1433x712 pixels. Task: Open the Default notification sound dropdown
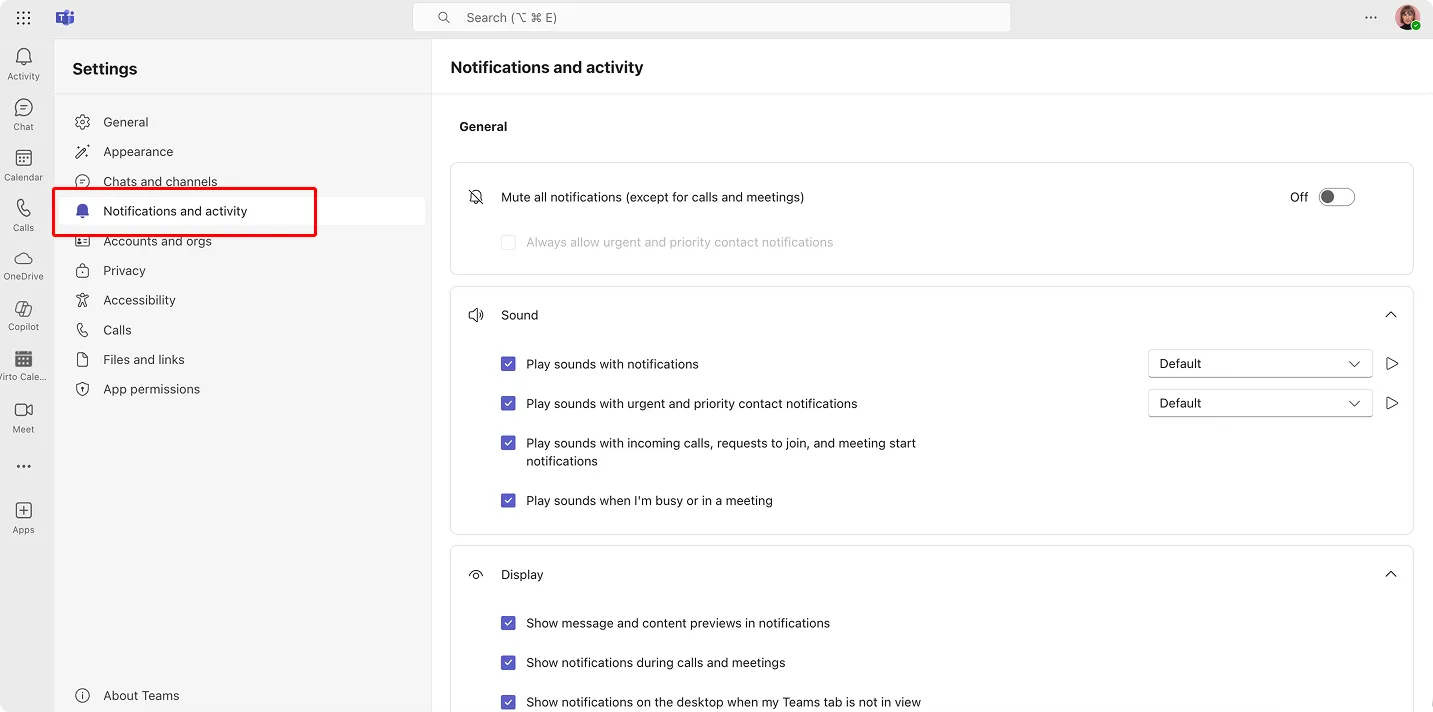[x=1259, y=363]
